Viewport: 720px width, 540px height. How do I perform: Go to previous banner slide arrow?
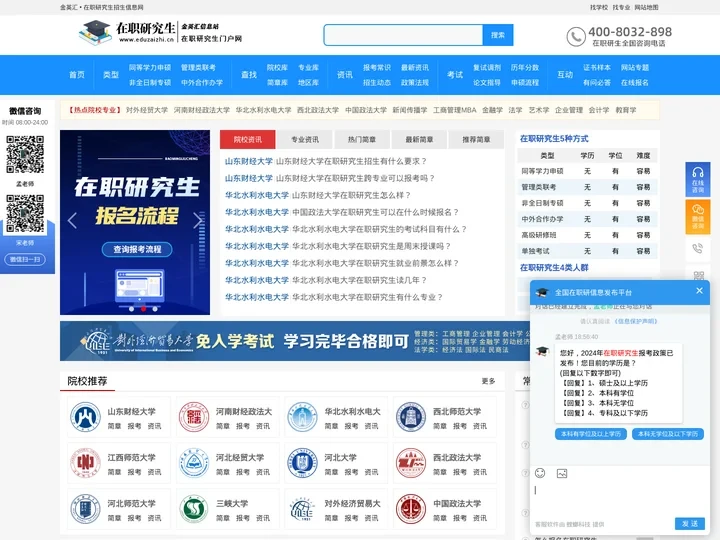click(72, 220)
